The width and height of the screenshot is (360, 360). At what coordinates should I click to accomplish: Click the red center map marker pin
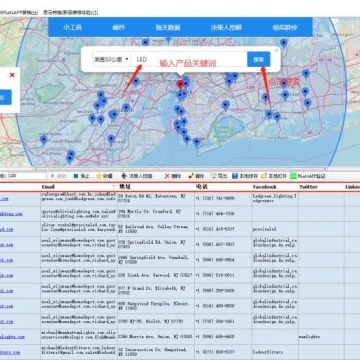click(x=181, y=85)
